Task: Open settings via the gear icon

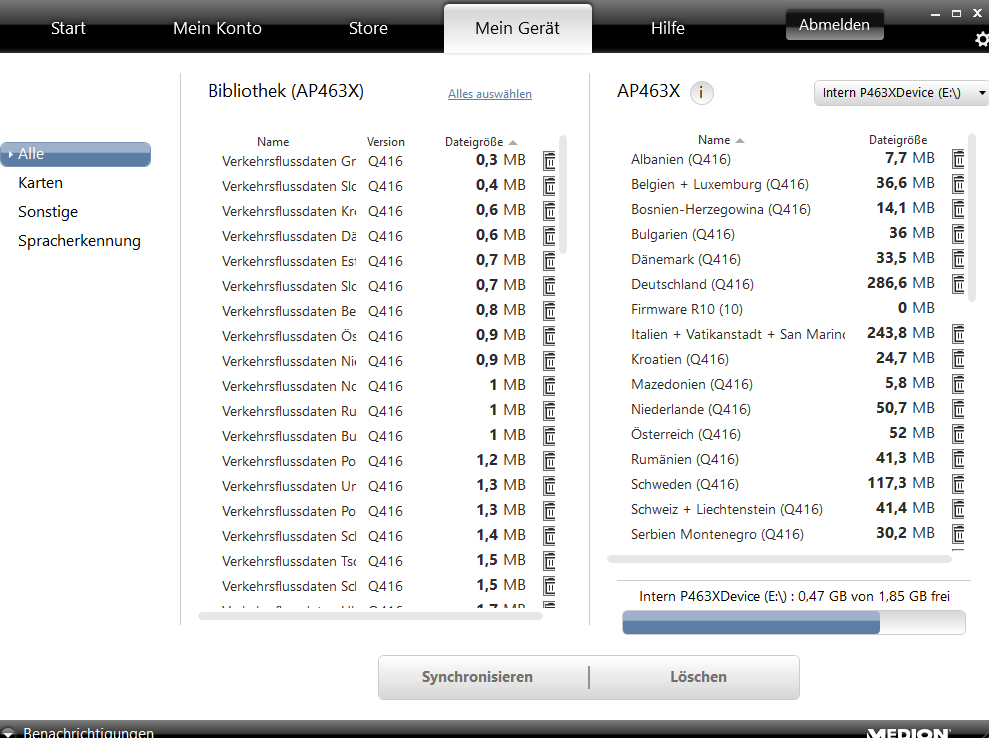Action: click(981, 40)
